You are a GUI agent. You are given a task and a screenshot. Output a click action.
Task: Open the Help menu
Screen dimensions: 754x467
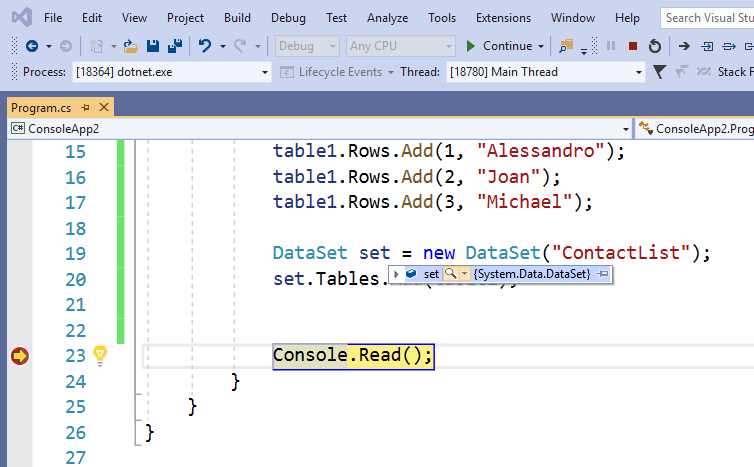click(627, 18)
